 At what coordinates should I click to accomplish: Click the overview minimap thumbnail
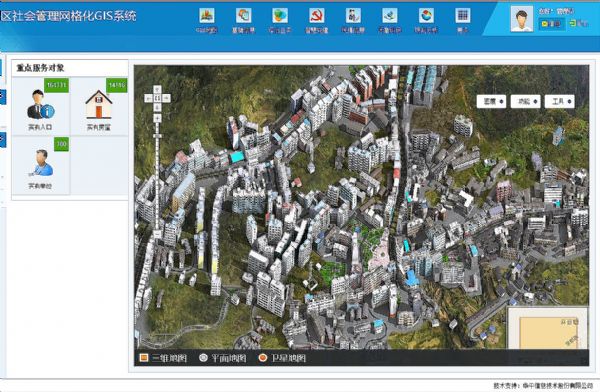click(548, 328)
